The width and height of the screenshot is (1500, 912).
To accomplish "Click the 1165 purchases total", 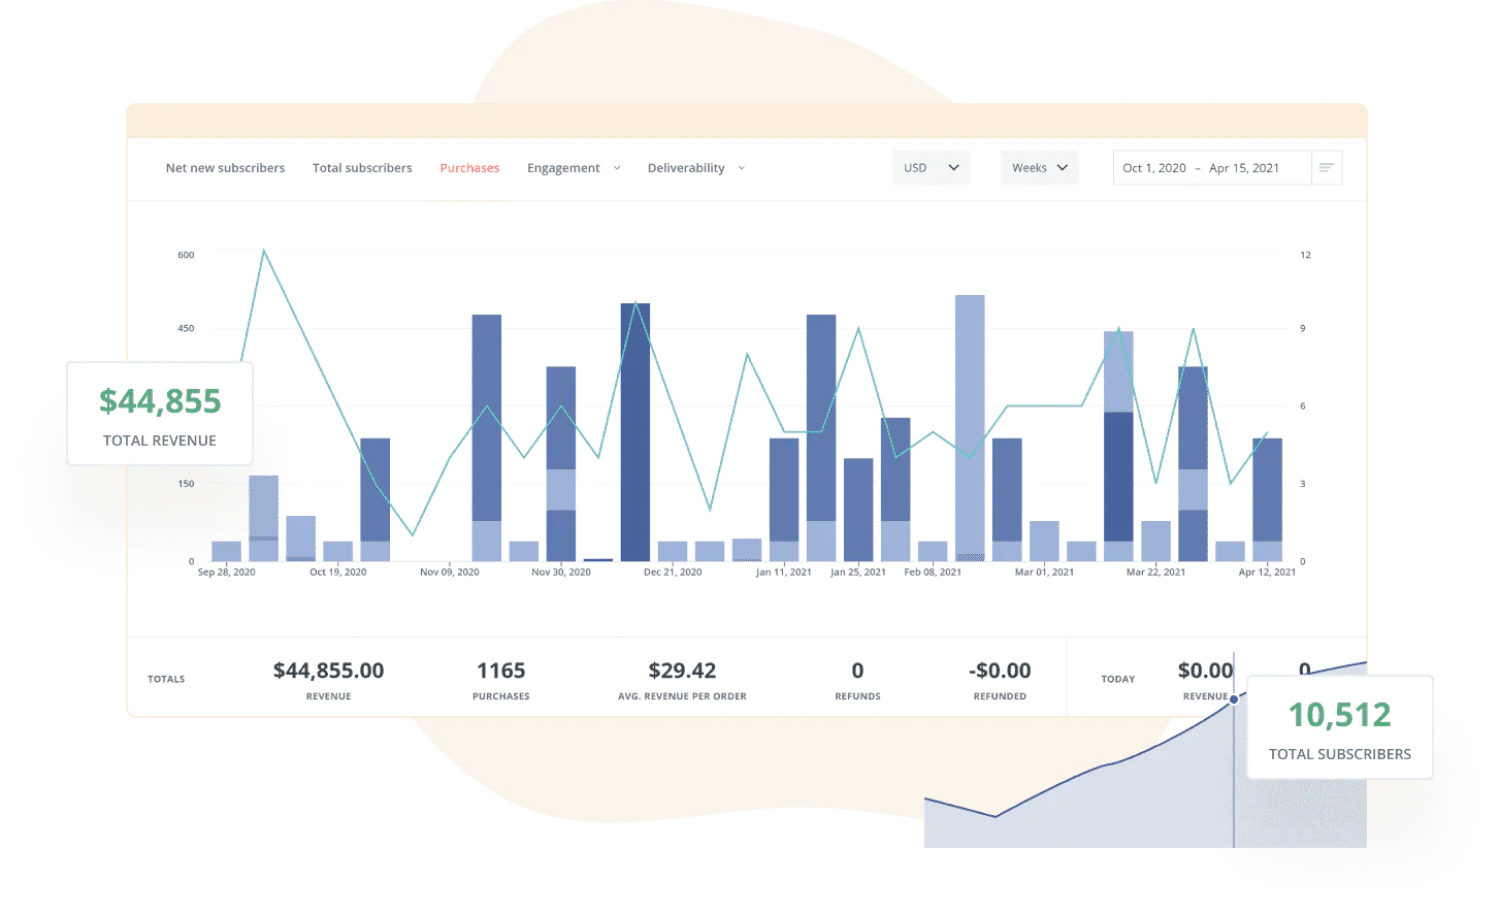I will 501,671.
